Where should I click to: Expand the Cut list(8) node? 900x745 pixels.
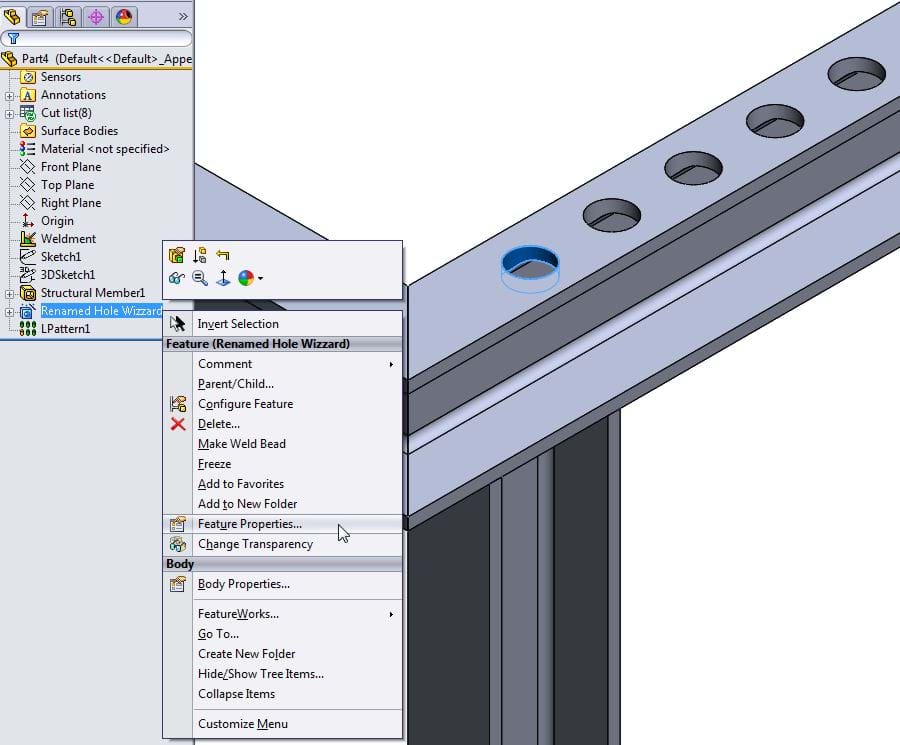coord(9,114)
